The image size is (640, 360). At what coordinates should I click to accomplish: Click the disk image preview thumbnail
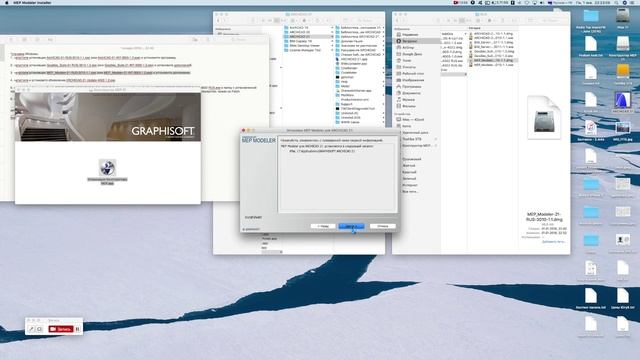coord(544,118)
